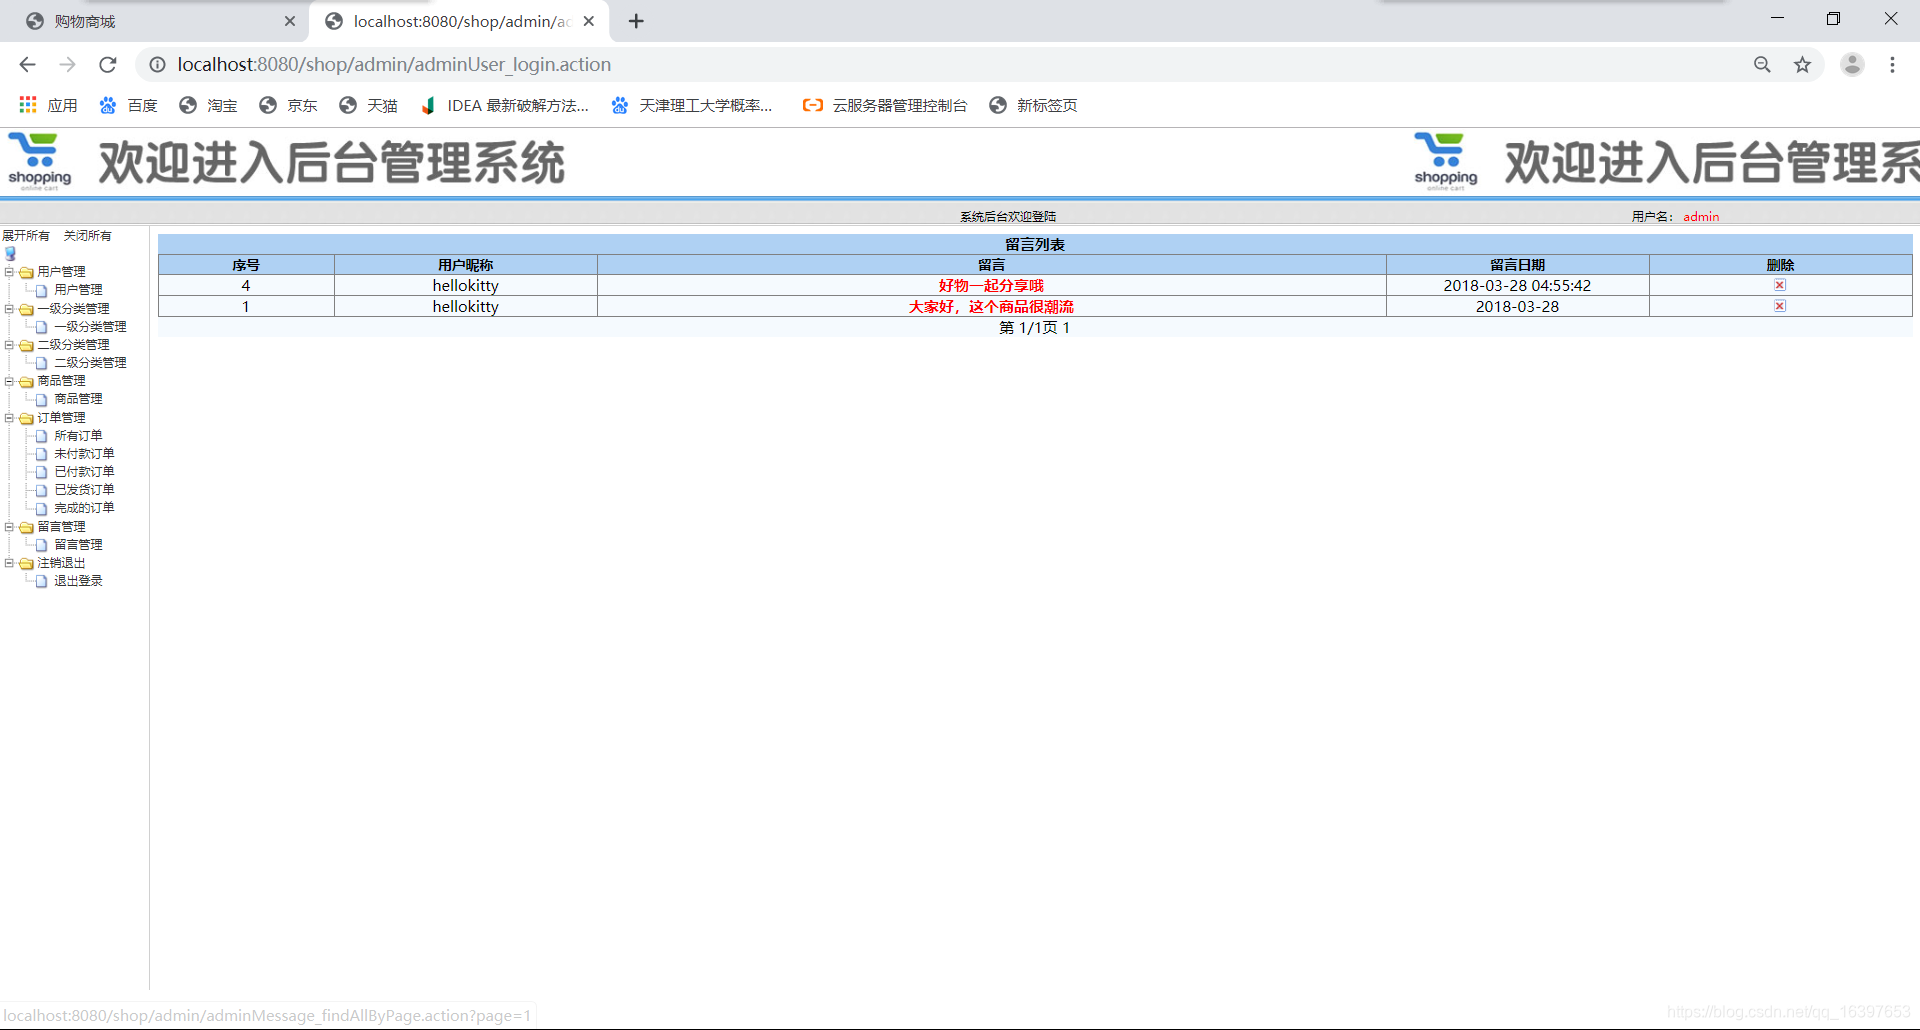The width and height of the screenshot is (1920, 1030).
Task: Select the message 大家好，这个商品很潮流
Action: [991, 307]
